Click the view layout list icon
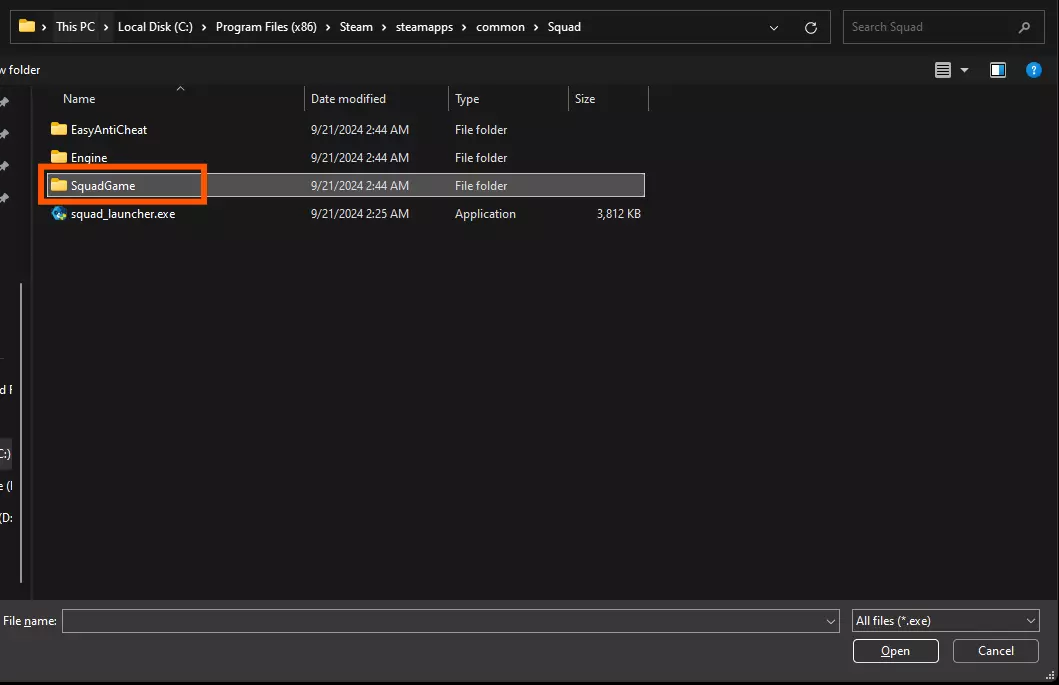The width and height of the screenshot is (1059, 685). coord(943,70)
